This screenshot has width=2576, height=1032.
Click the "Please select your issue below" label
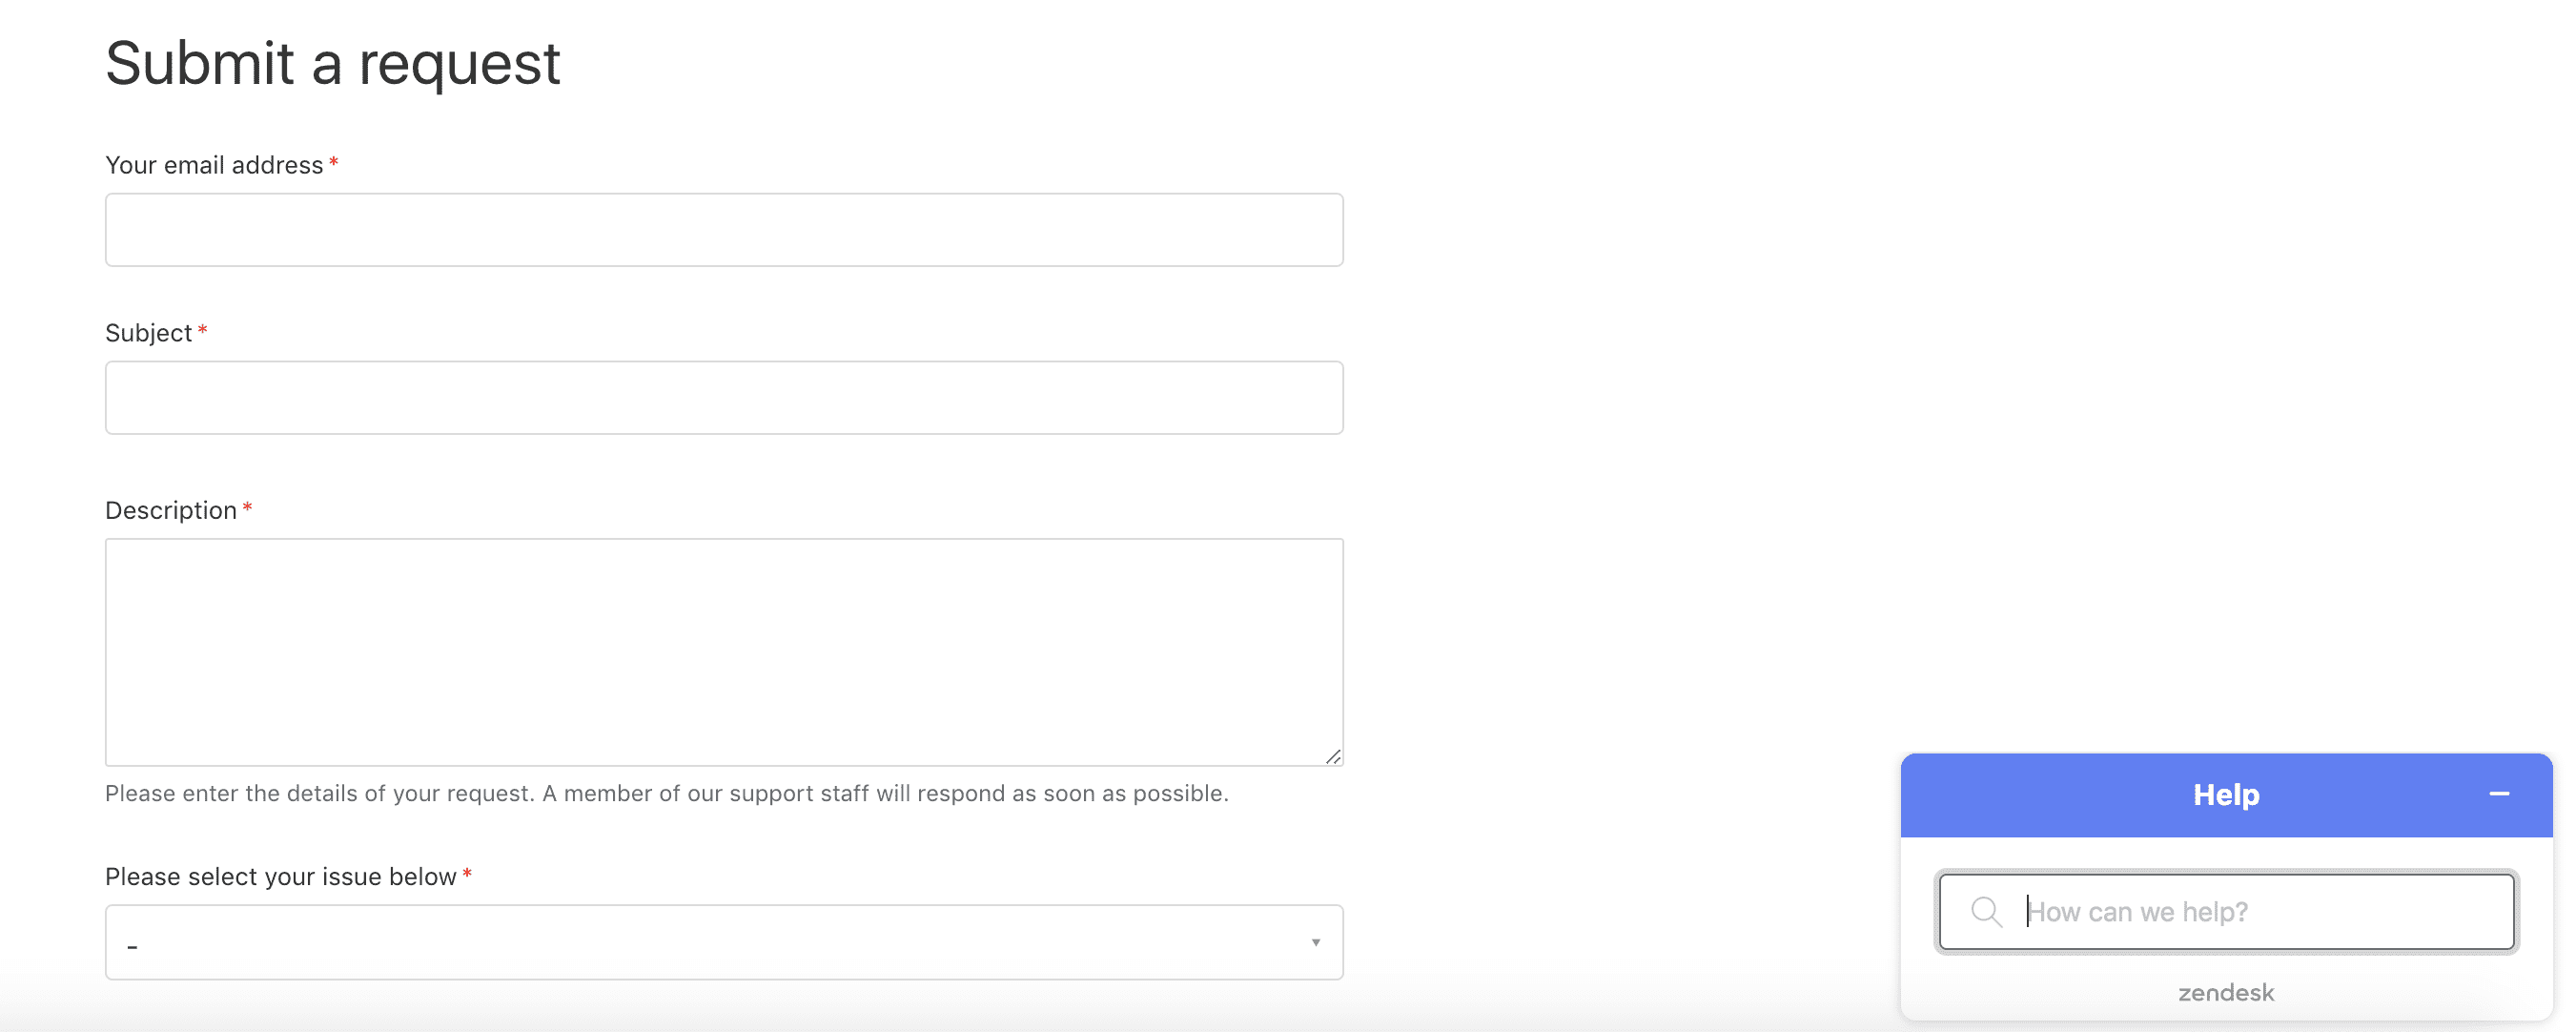click(280, 877)
